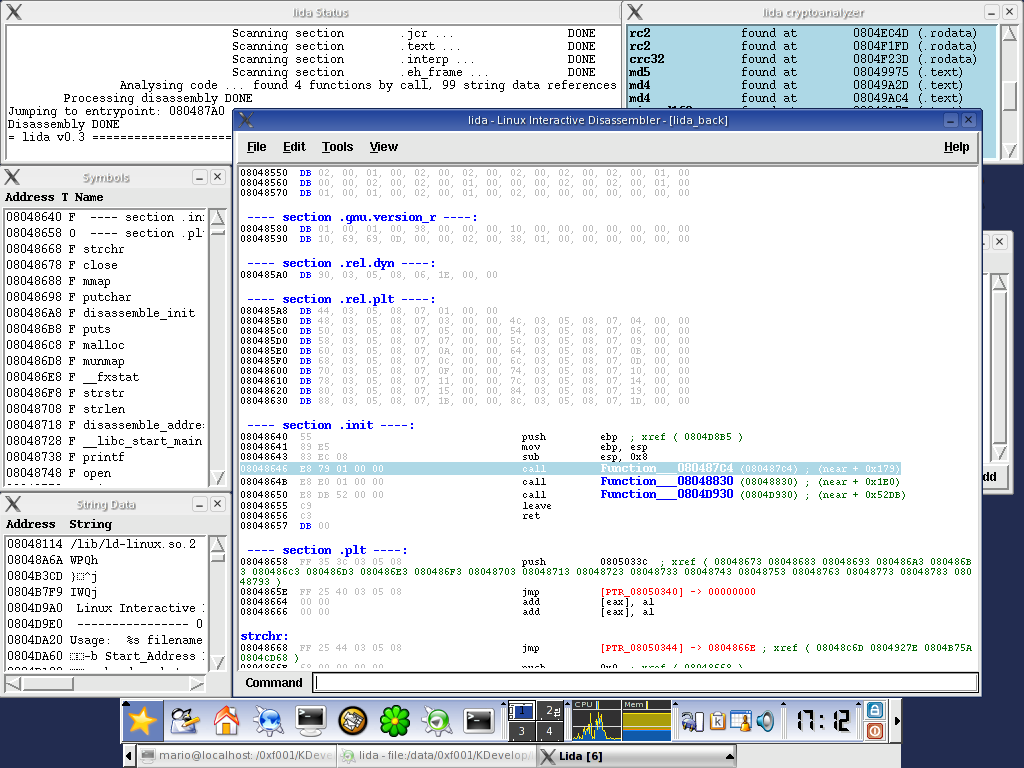Click the String column header in String Data

click(x=90, y=524)
